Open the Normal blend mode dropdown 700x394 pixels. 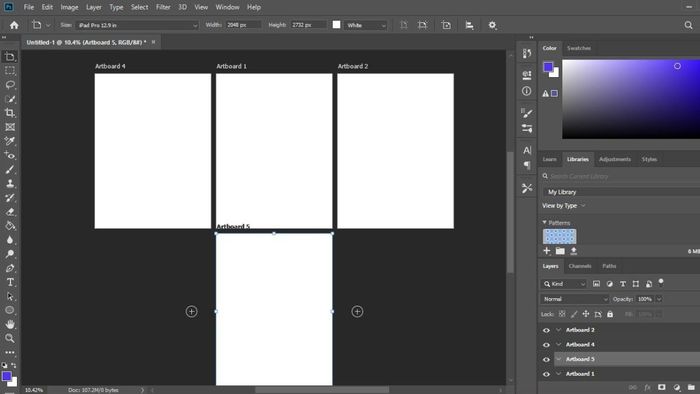(x=575, y=299)
